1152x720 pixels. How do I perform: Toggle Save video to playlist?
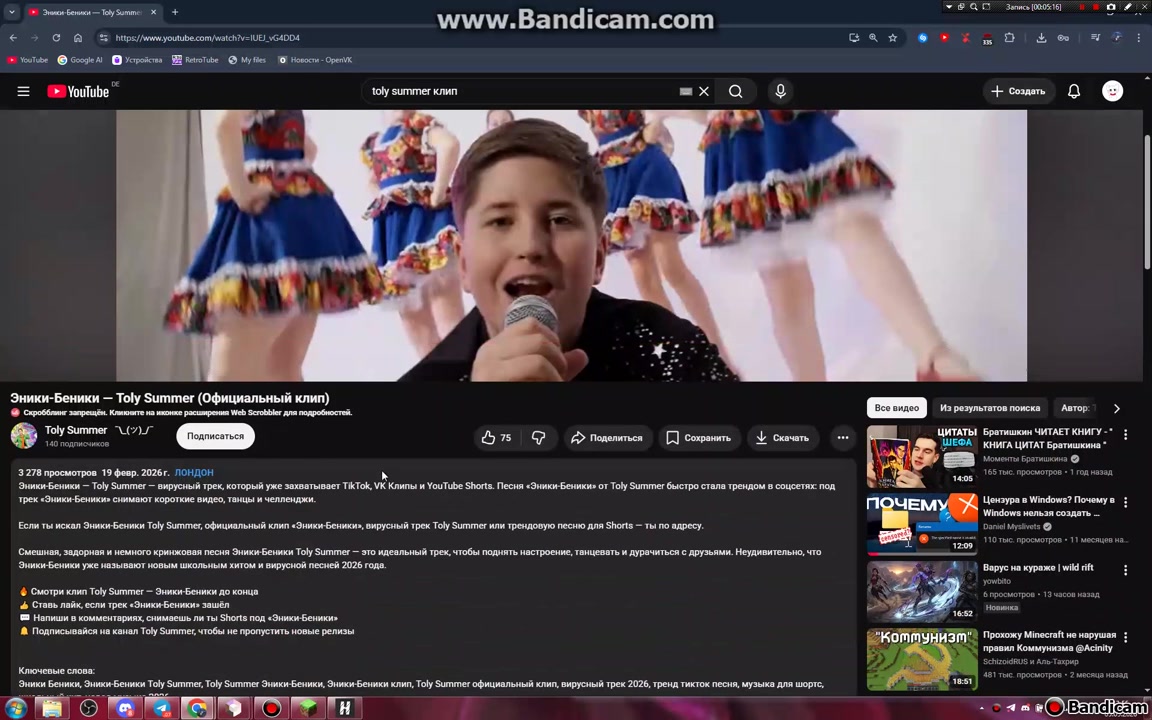click(699, 438)
